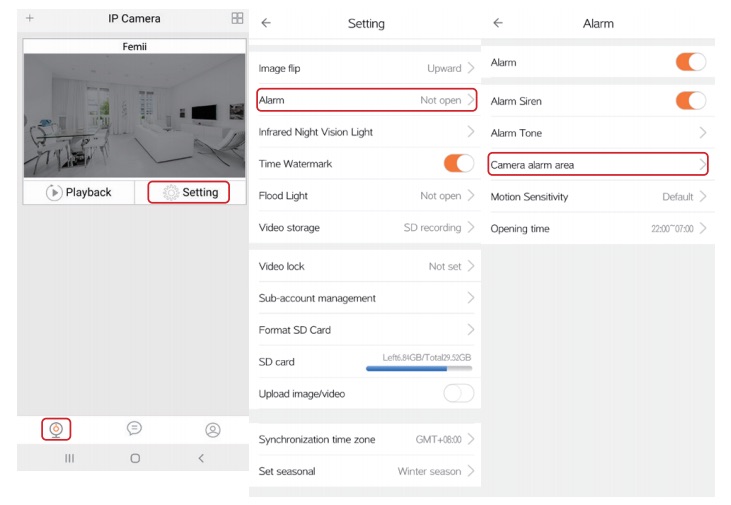
Task: Toggle the Alarm Siren switch
Action: click(x=691, y=101)
